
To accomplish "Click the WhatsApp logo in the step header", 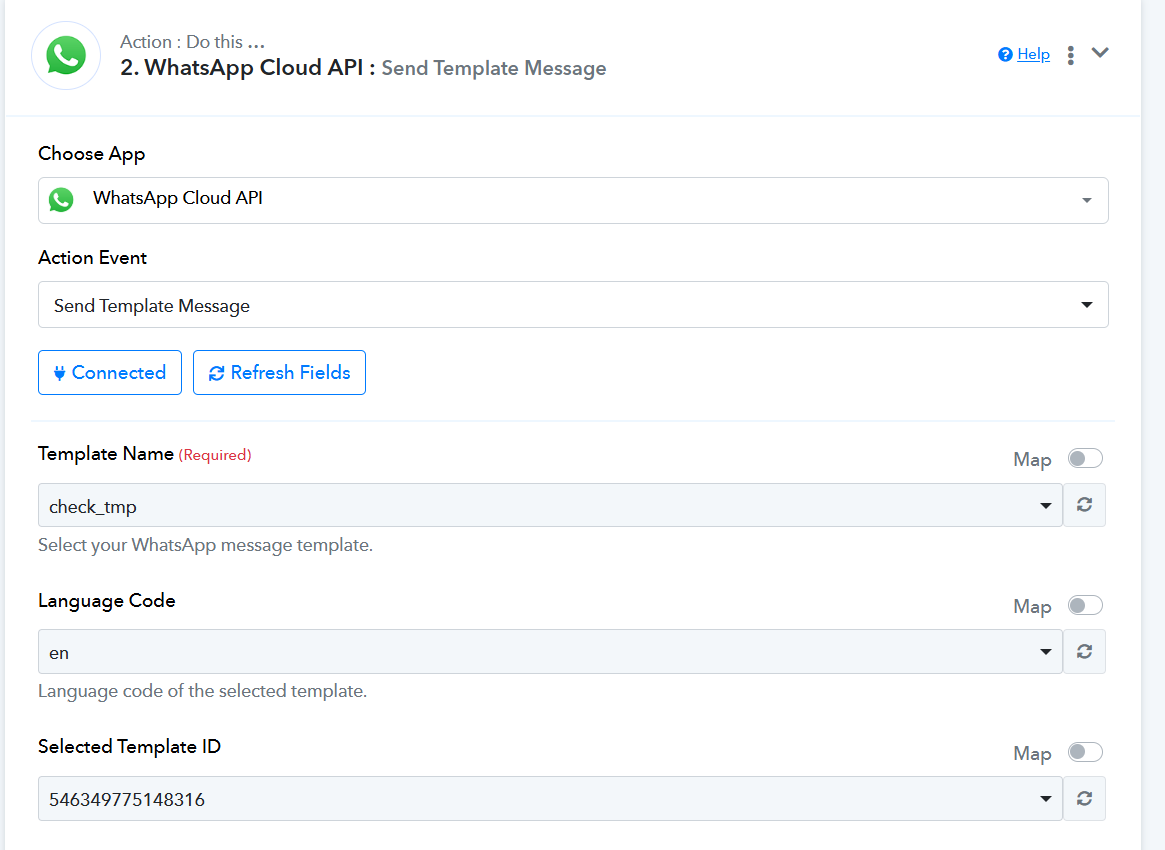I will pyautogui.click(x=66, y=56).
